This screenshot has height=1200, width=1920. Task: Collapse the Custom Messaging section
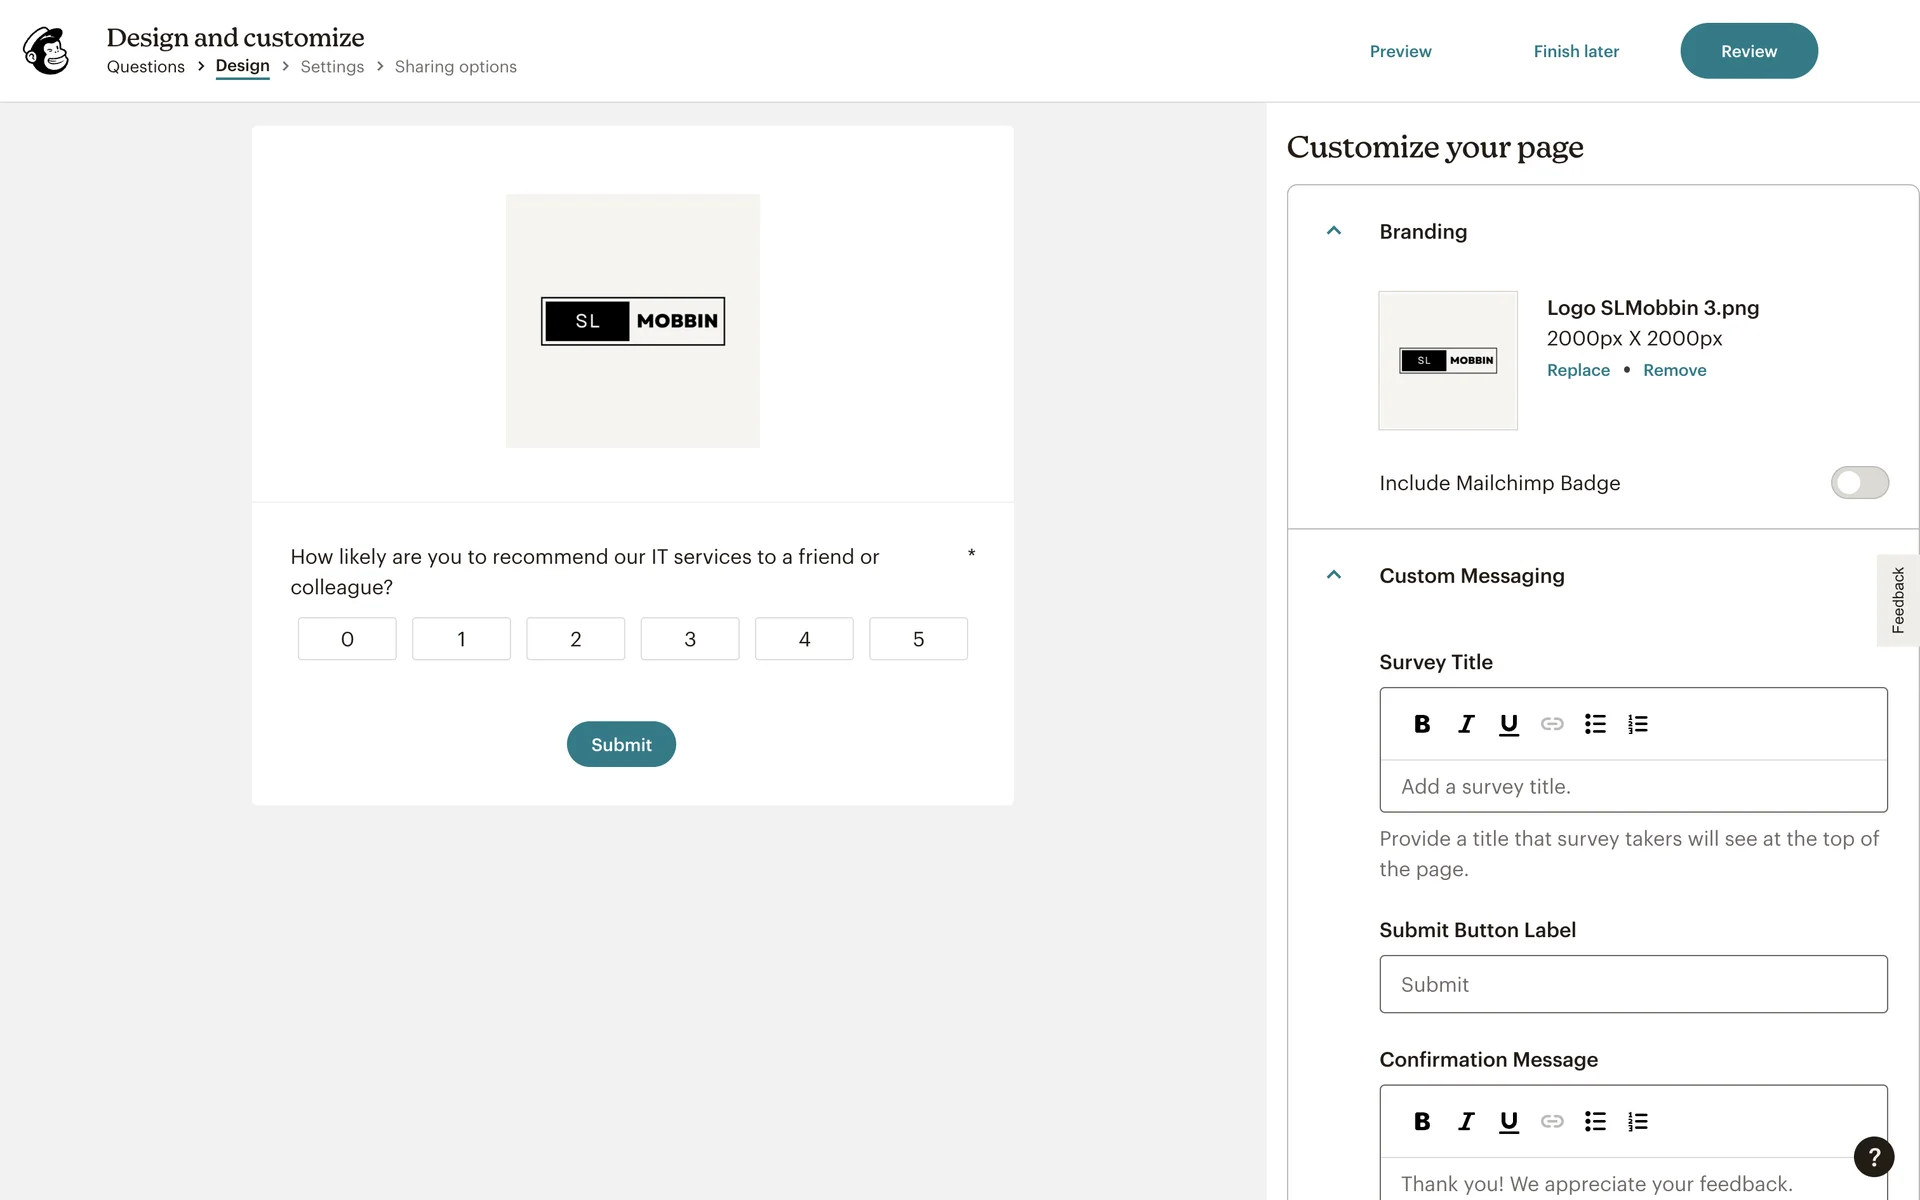[1333, 575]
